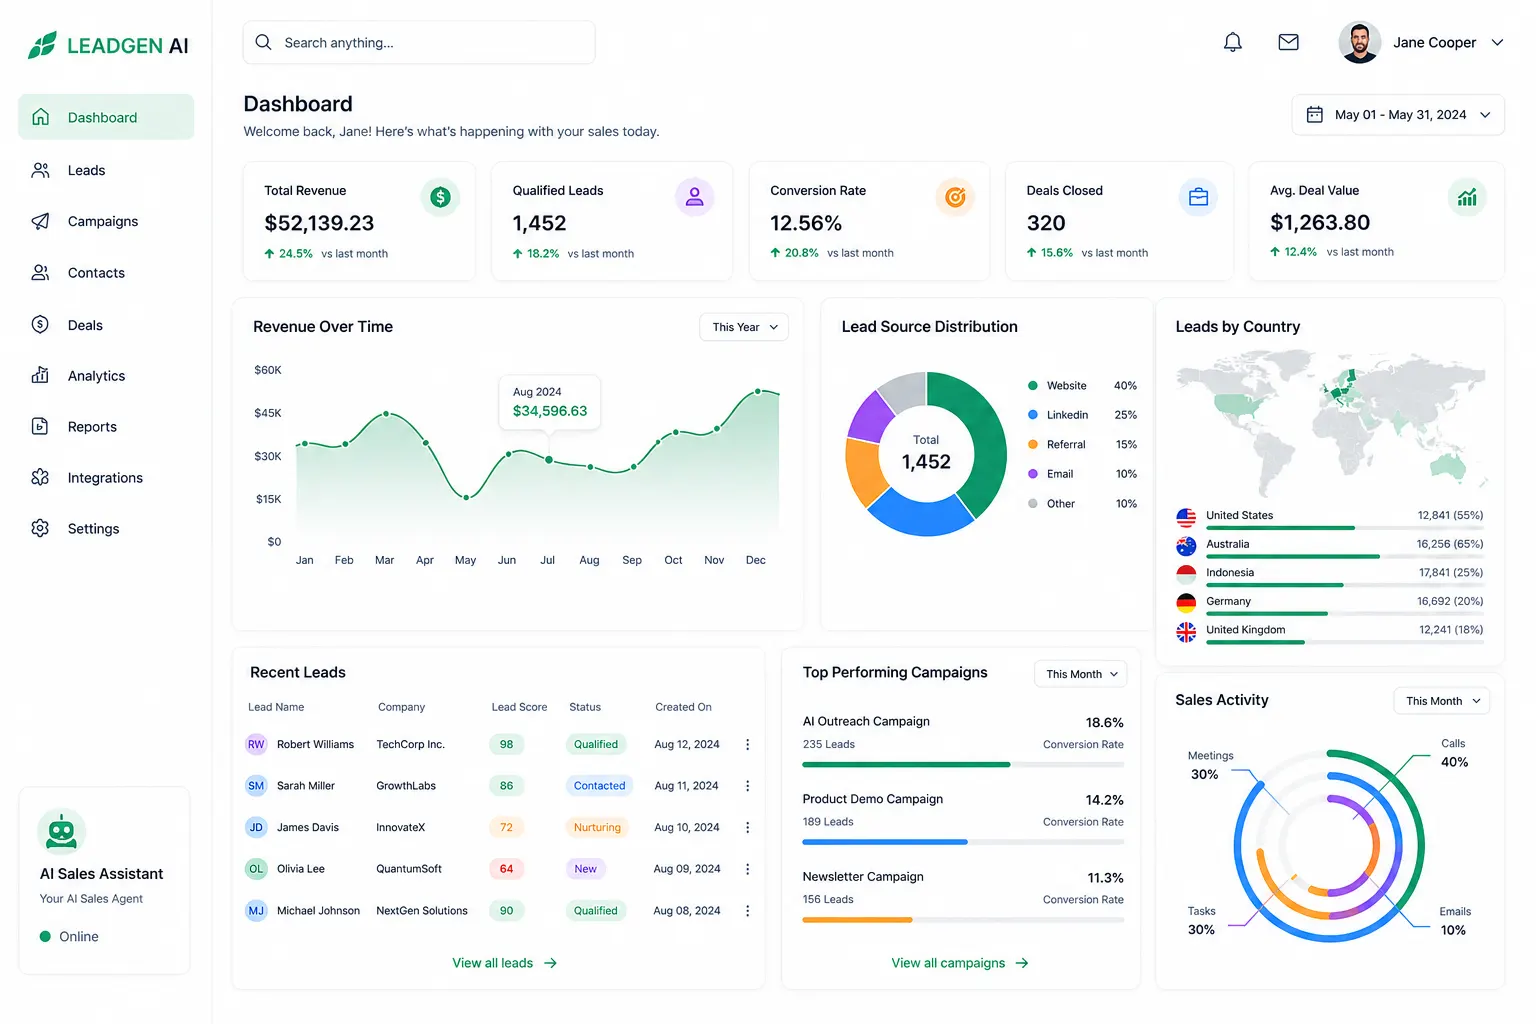
Task: Click the View all campaigns link
Action: (x=960, y=963)
